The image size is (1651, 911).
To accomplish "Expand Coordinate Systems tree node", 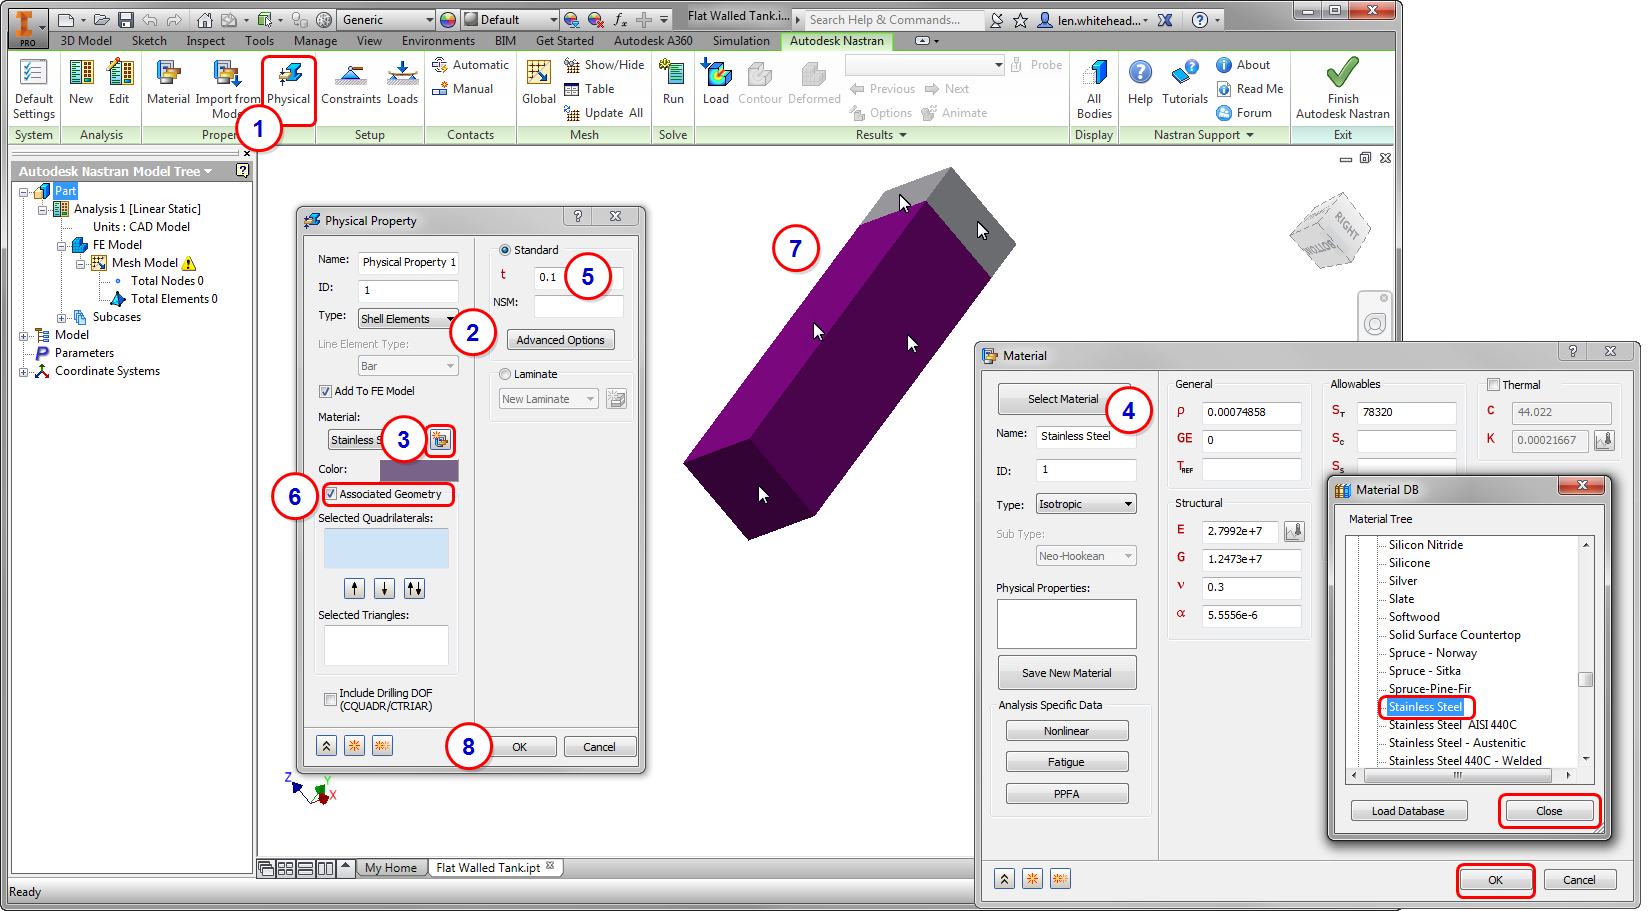I will pyautogui.click(x=24, y=372).
